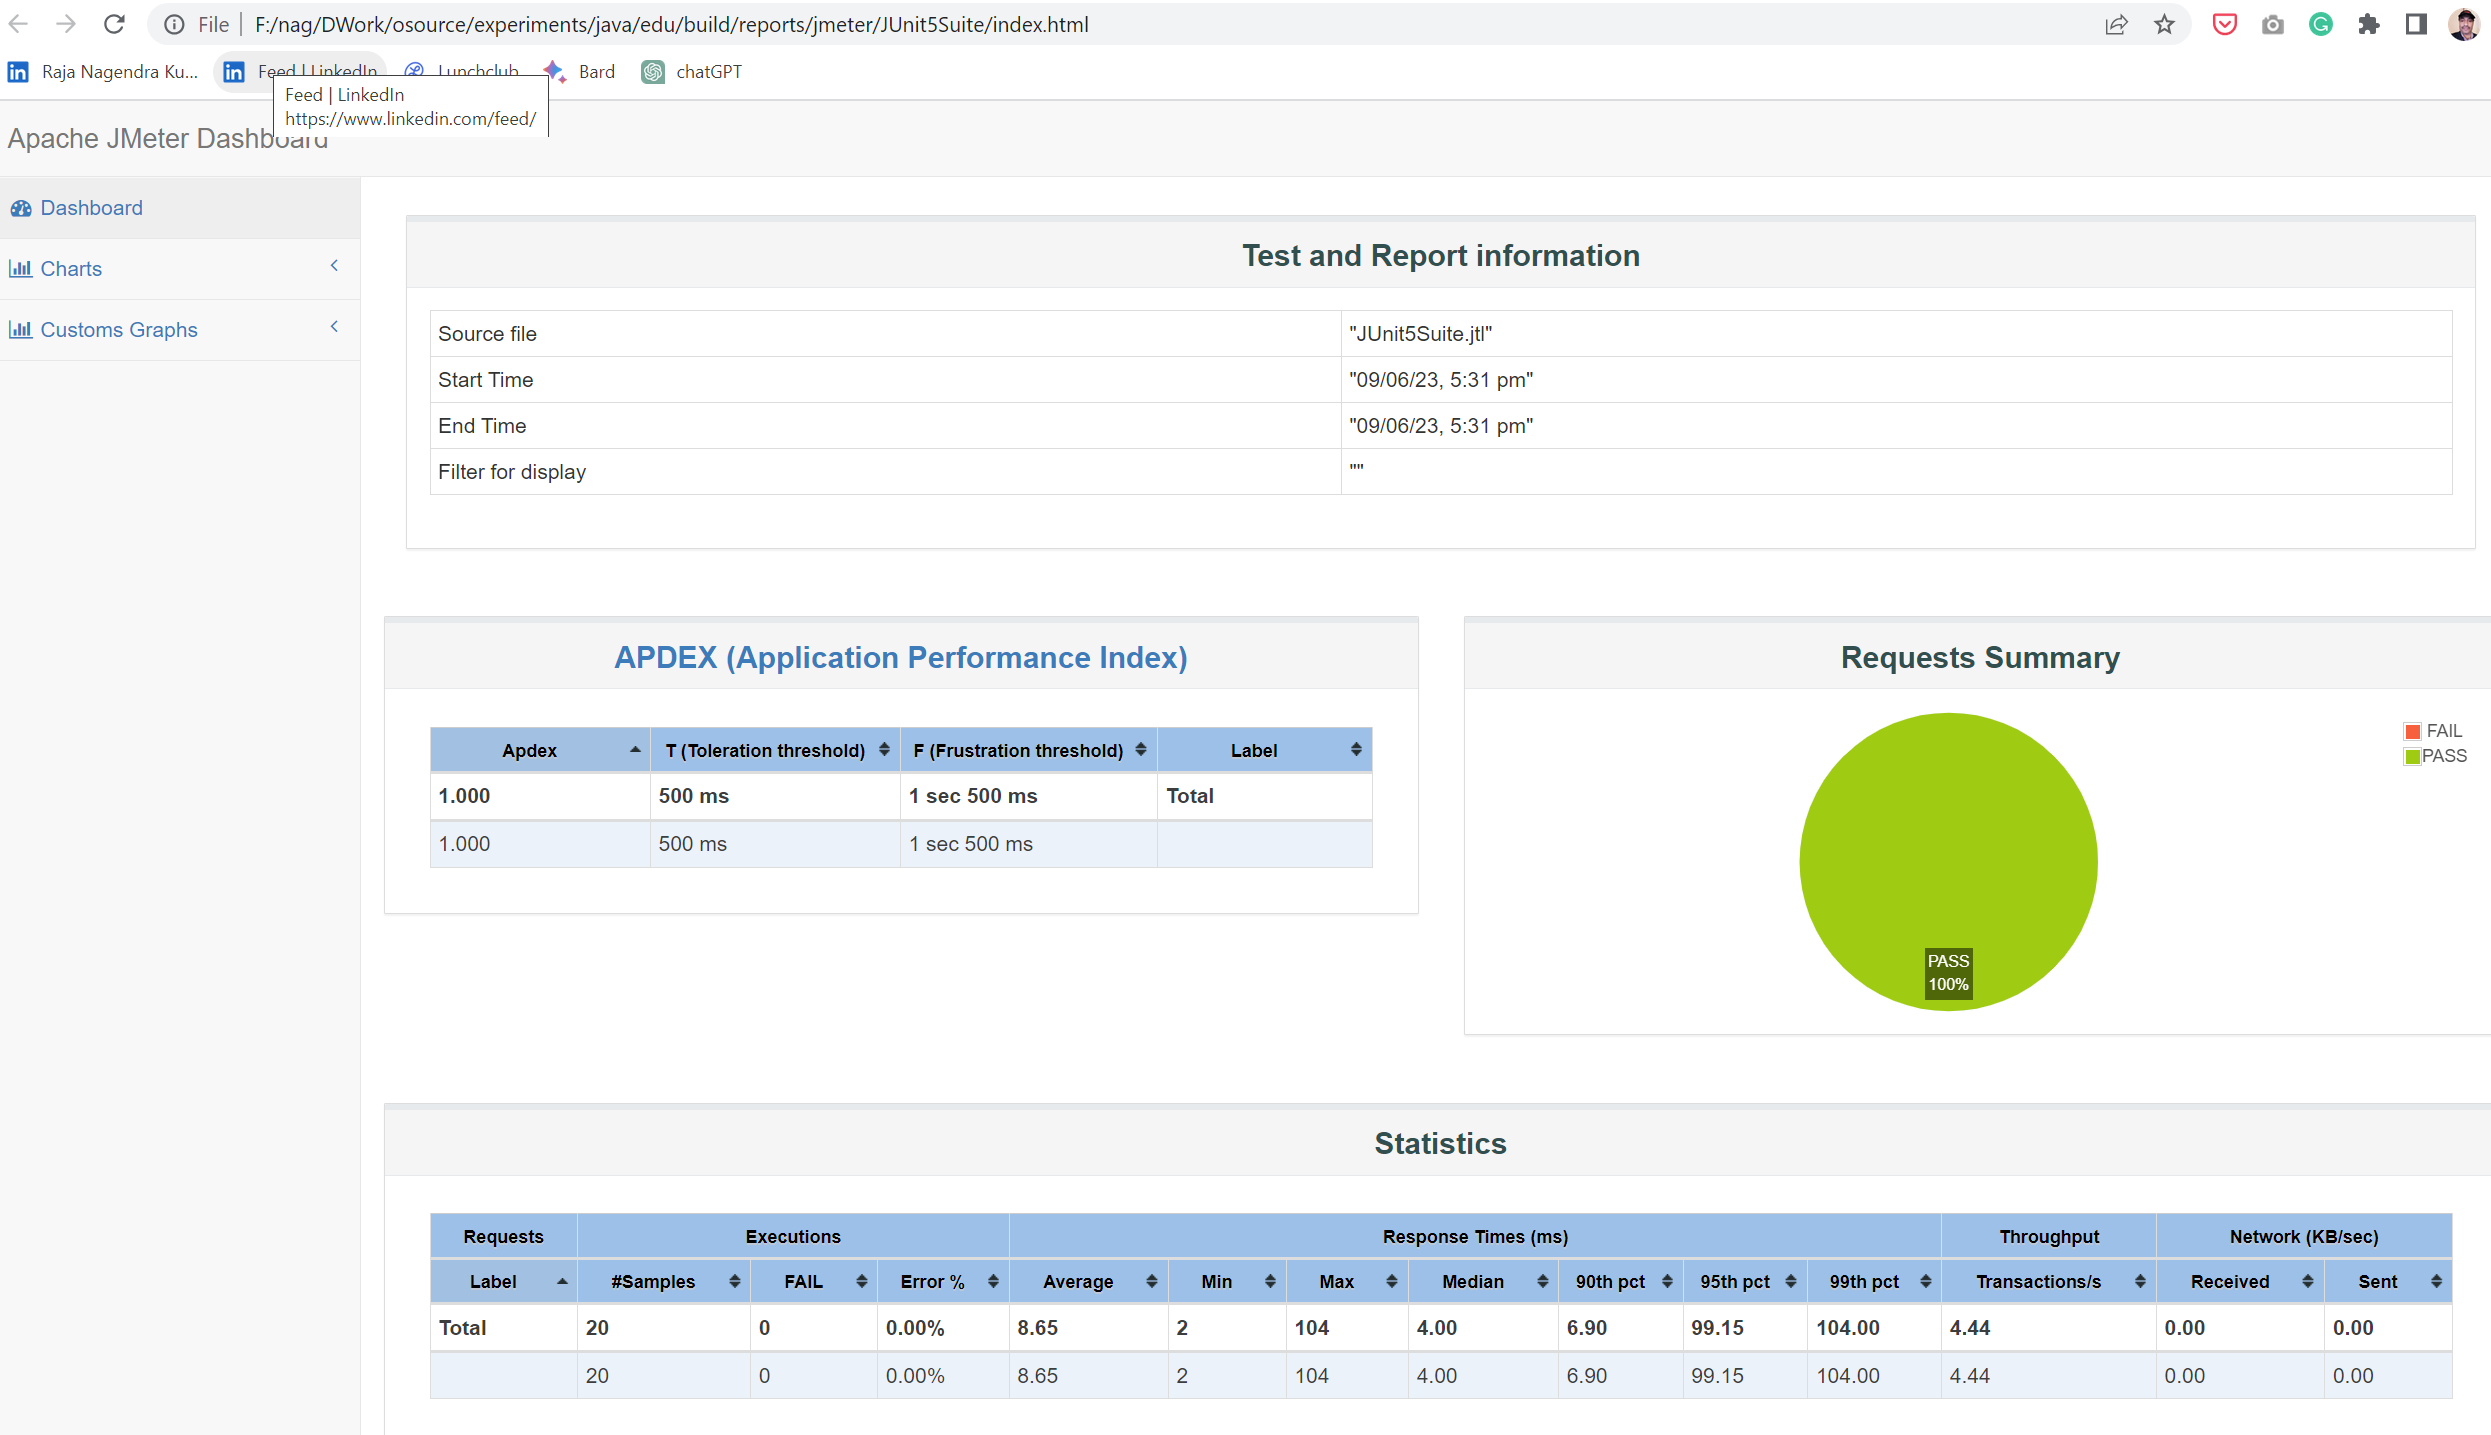Save the page to Pocket
The height and width of the screenshot is (1435, 2491).
tap(2224, 24)
